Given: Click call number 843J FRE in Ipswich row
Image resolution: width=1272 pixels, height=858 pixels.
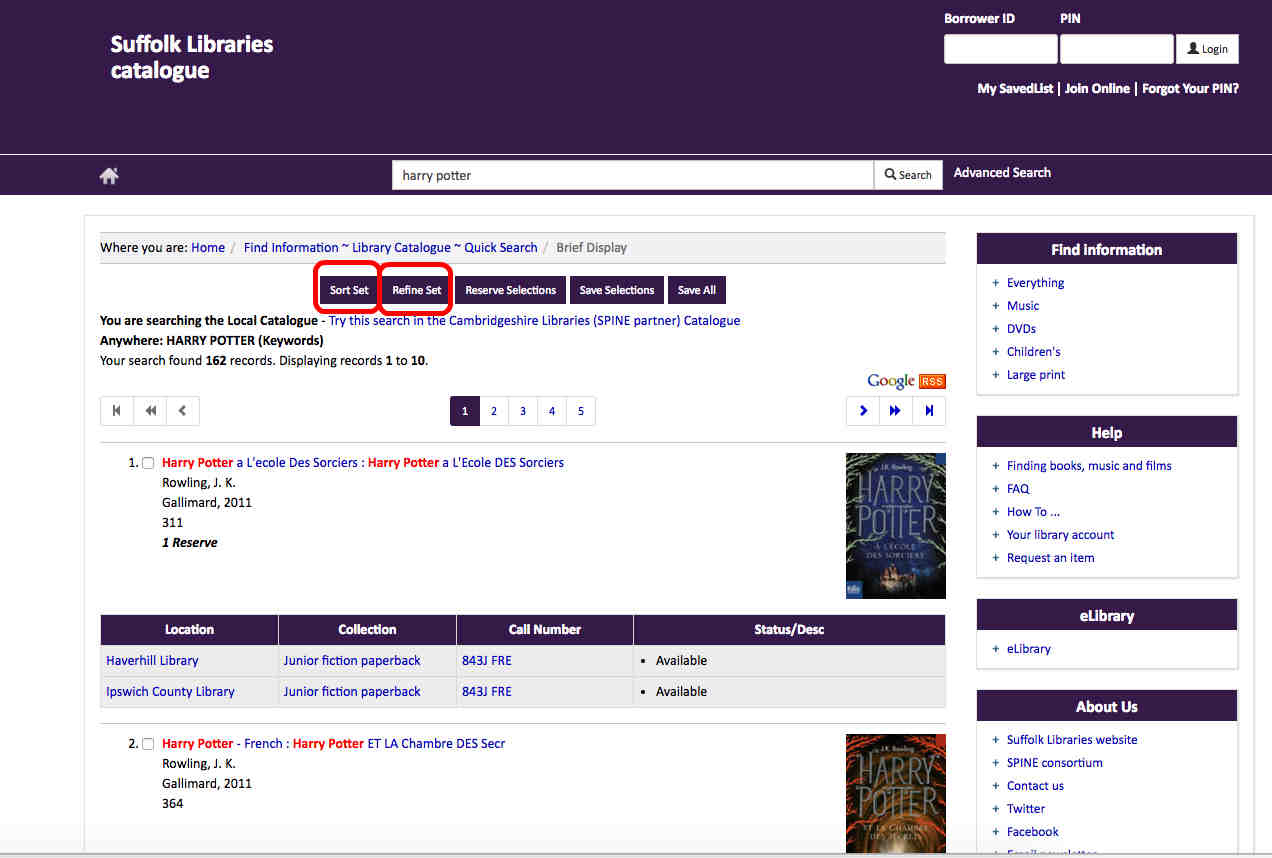Looking at the screenshot, I should coord(486,692).
